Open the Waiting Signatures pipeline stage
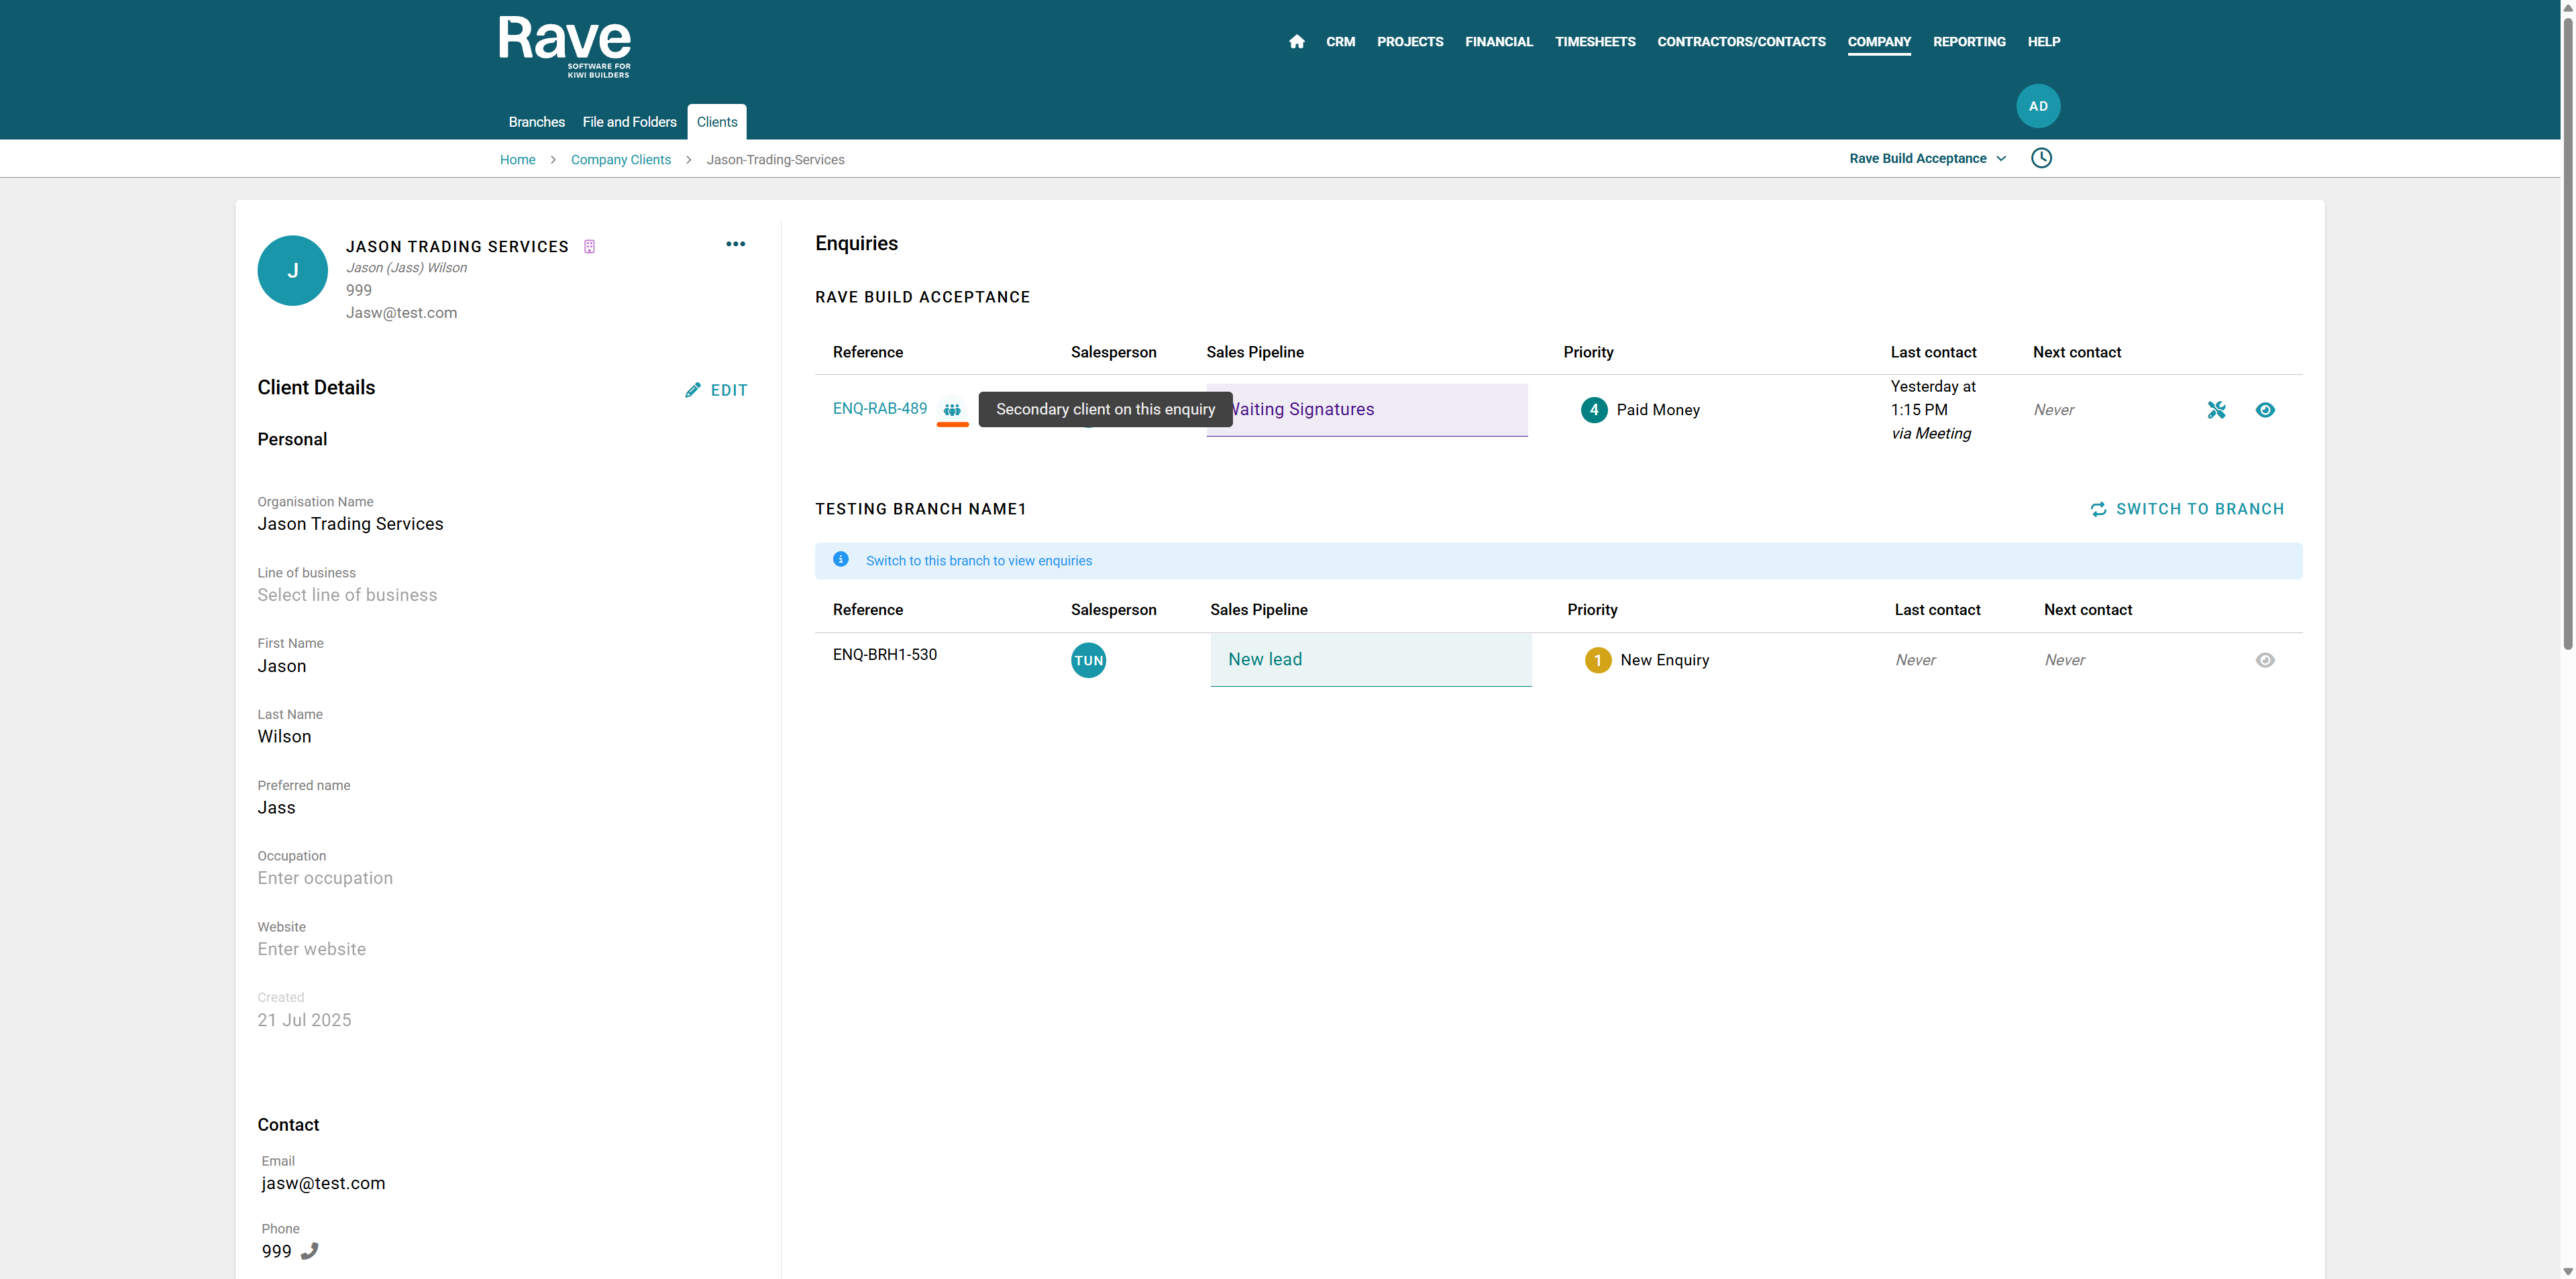Viewport: 2576px width, 1279px height. [x=1366, y=410]
